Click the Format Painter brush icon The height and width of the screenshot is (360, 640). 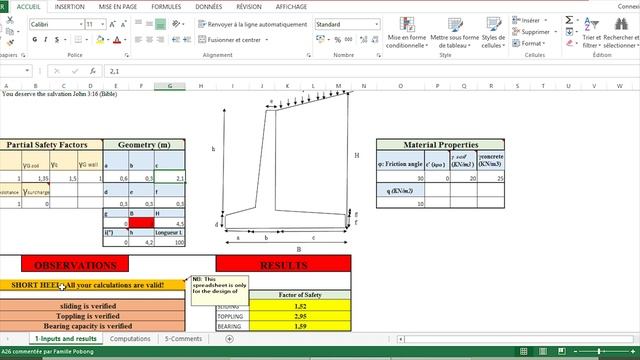point(10,42)
